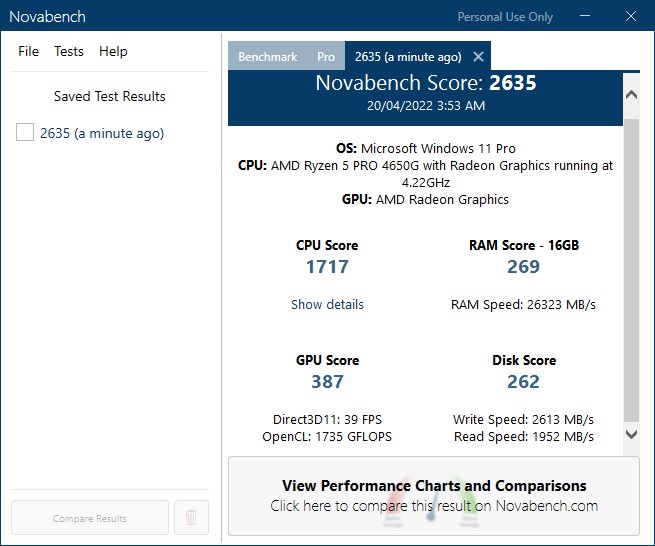Click the RAM score value 269
The width and height of the screenshot is (655, 546).
523,267
